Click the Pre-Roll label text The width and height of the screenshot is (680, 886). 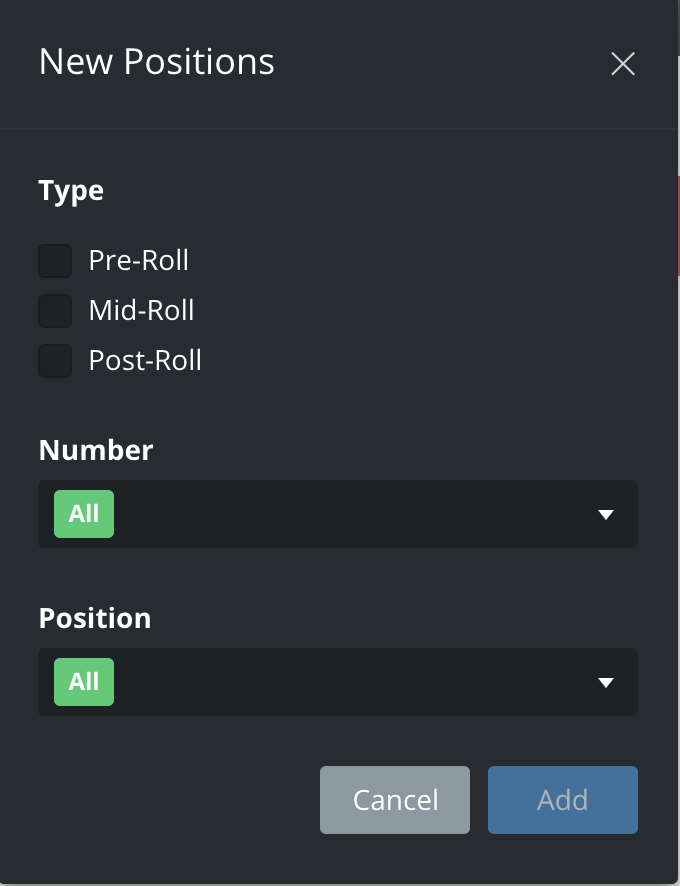point(139,261)
